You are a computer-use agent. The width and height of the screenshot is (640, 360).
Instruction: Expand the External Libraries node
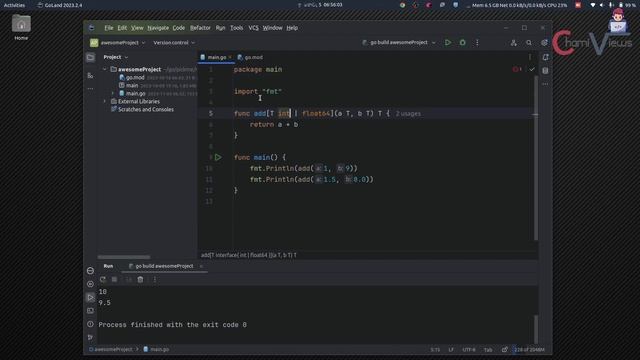[x=105, y=101]
